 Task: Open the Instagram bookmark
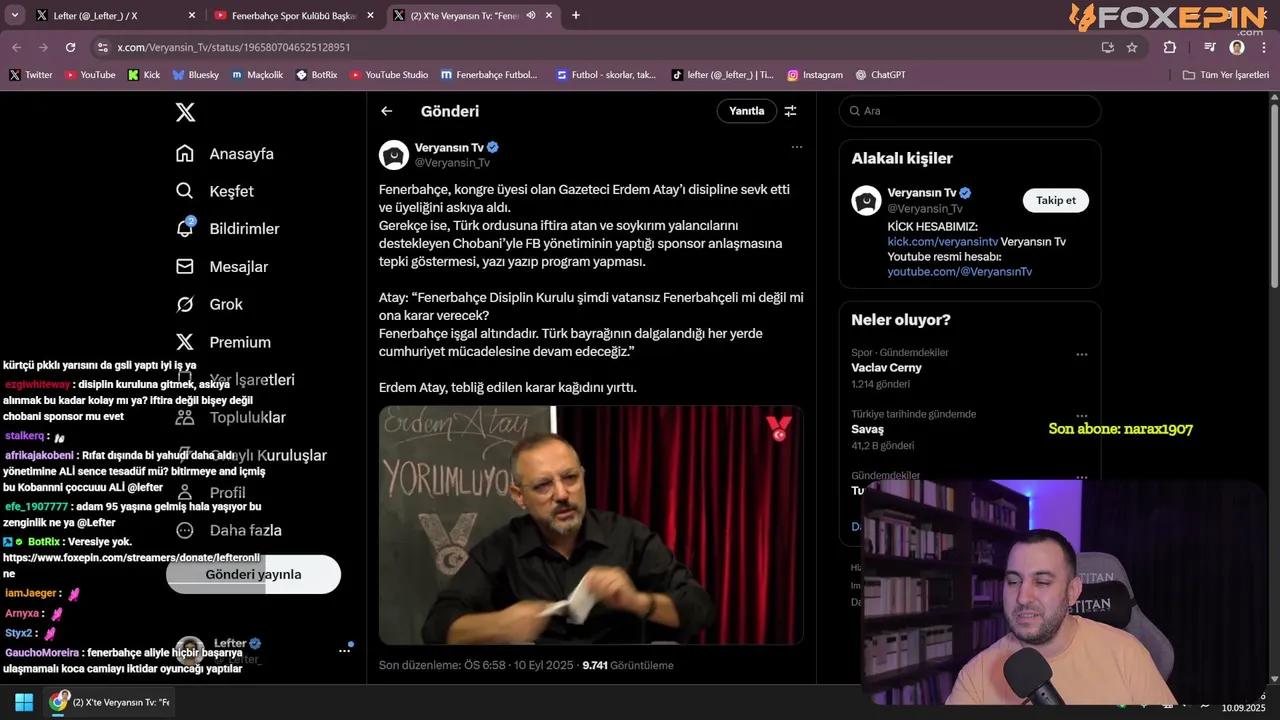click(x=814, y=74)
